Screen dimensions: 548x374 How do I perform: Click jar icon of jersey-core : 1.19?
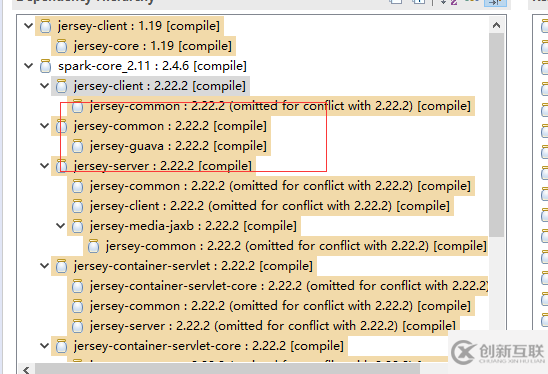pyautogui.click(x=62, y=46)
